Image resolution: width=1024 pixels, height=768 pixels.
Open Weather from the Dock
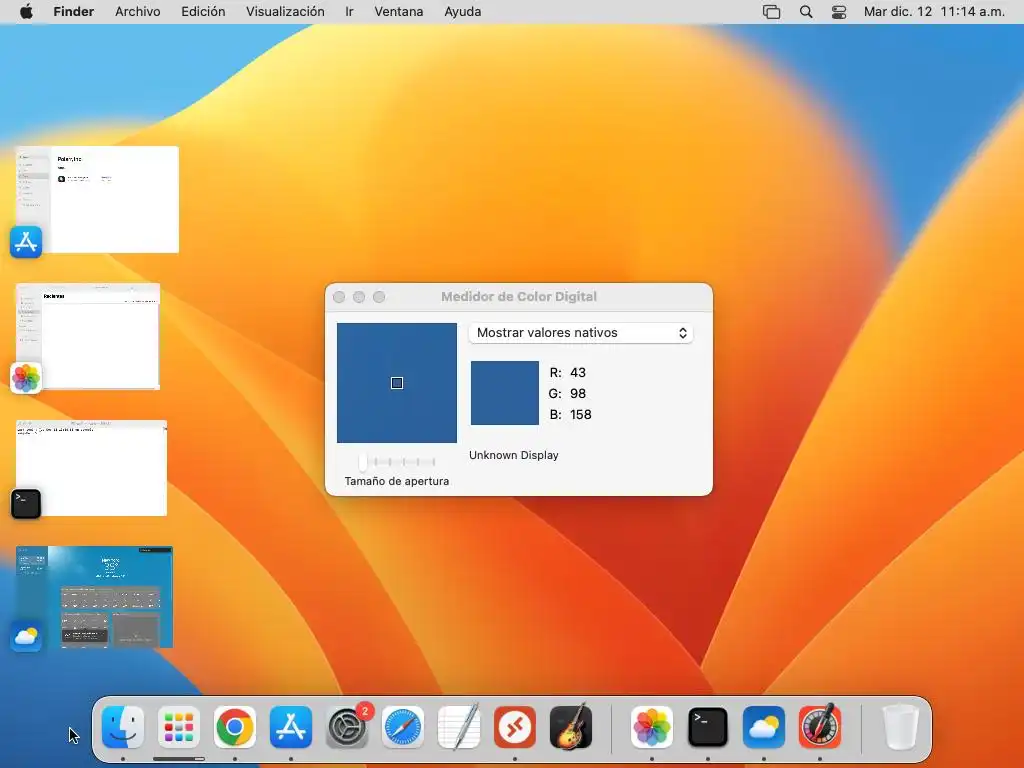pyautogui.click(x=764, y=727)
